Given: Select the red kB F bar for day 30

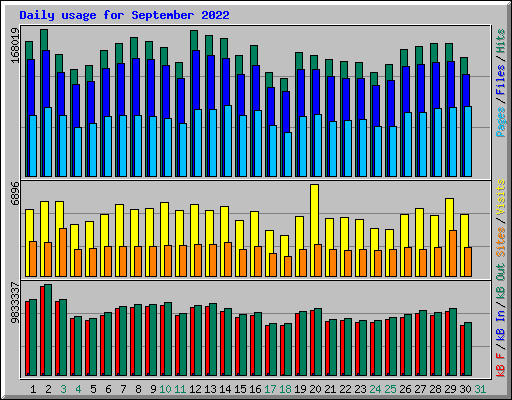Looking at the screenshot, I should coord(462,350).
